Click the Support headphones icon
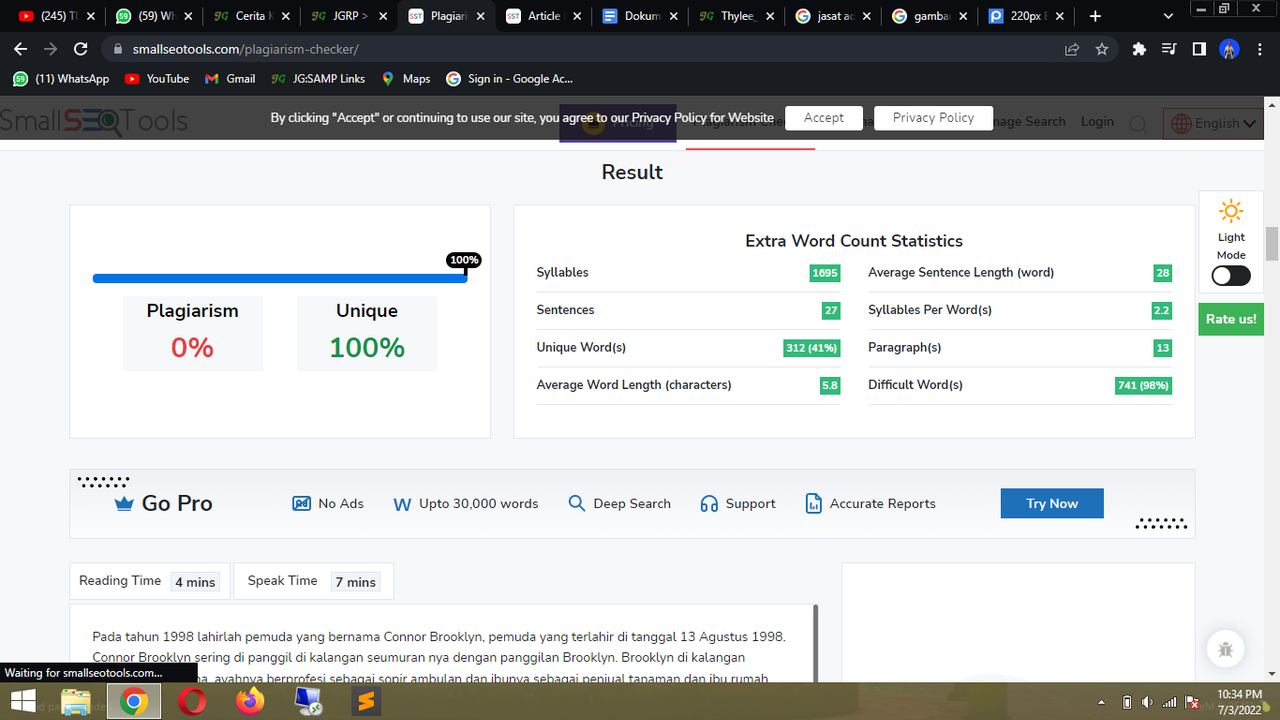This screenshot has height=720, width=1280. pyautogui.click(x=709, y=503)
